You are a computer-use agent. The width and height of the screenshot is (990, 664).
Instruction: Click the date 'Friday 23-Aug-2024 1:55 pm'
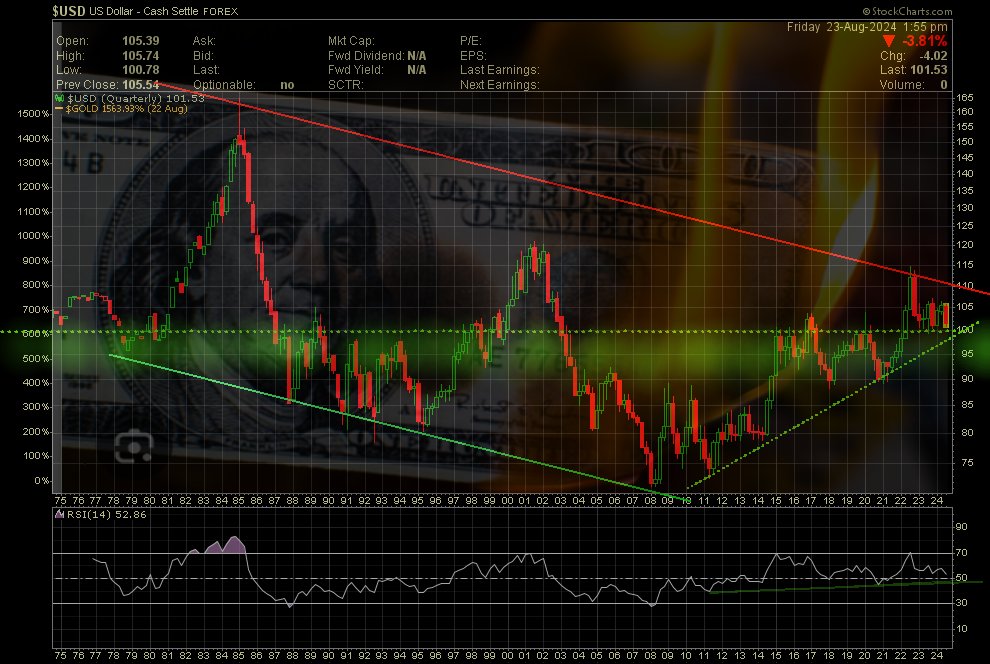[x=867, y=27]
